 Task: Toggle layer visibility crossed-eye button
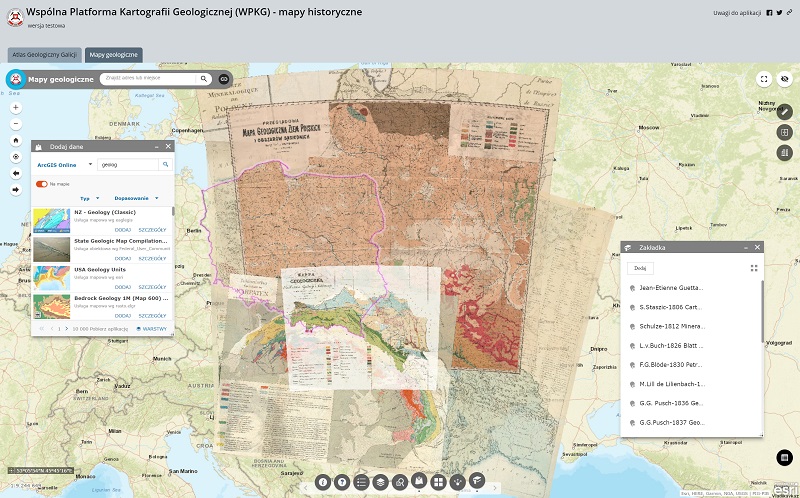pyautogui.click(x=785, y=79)
